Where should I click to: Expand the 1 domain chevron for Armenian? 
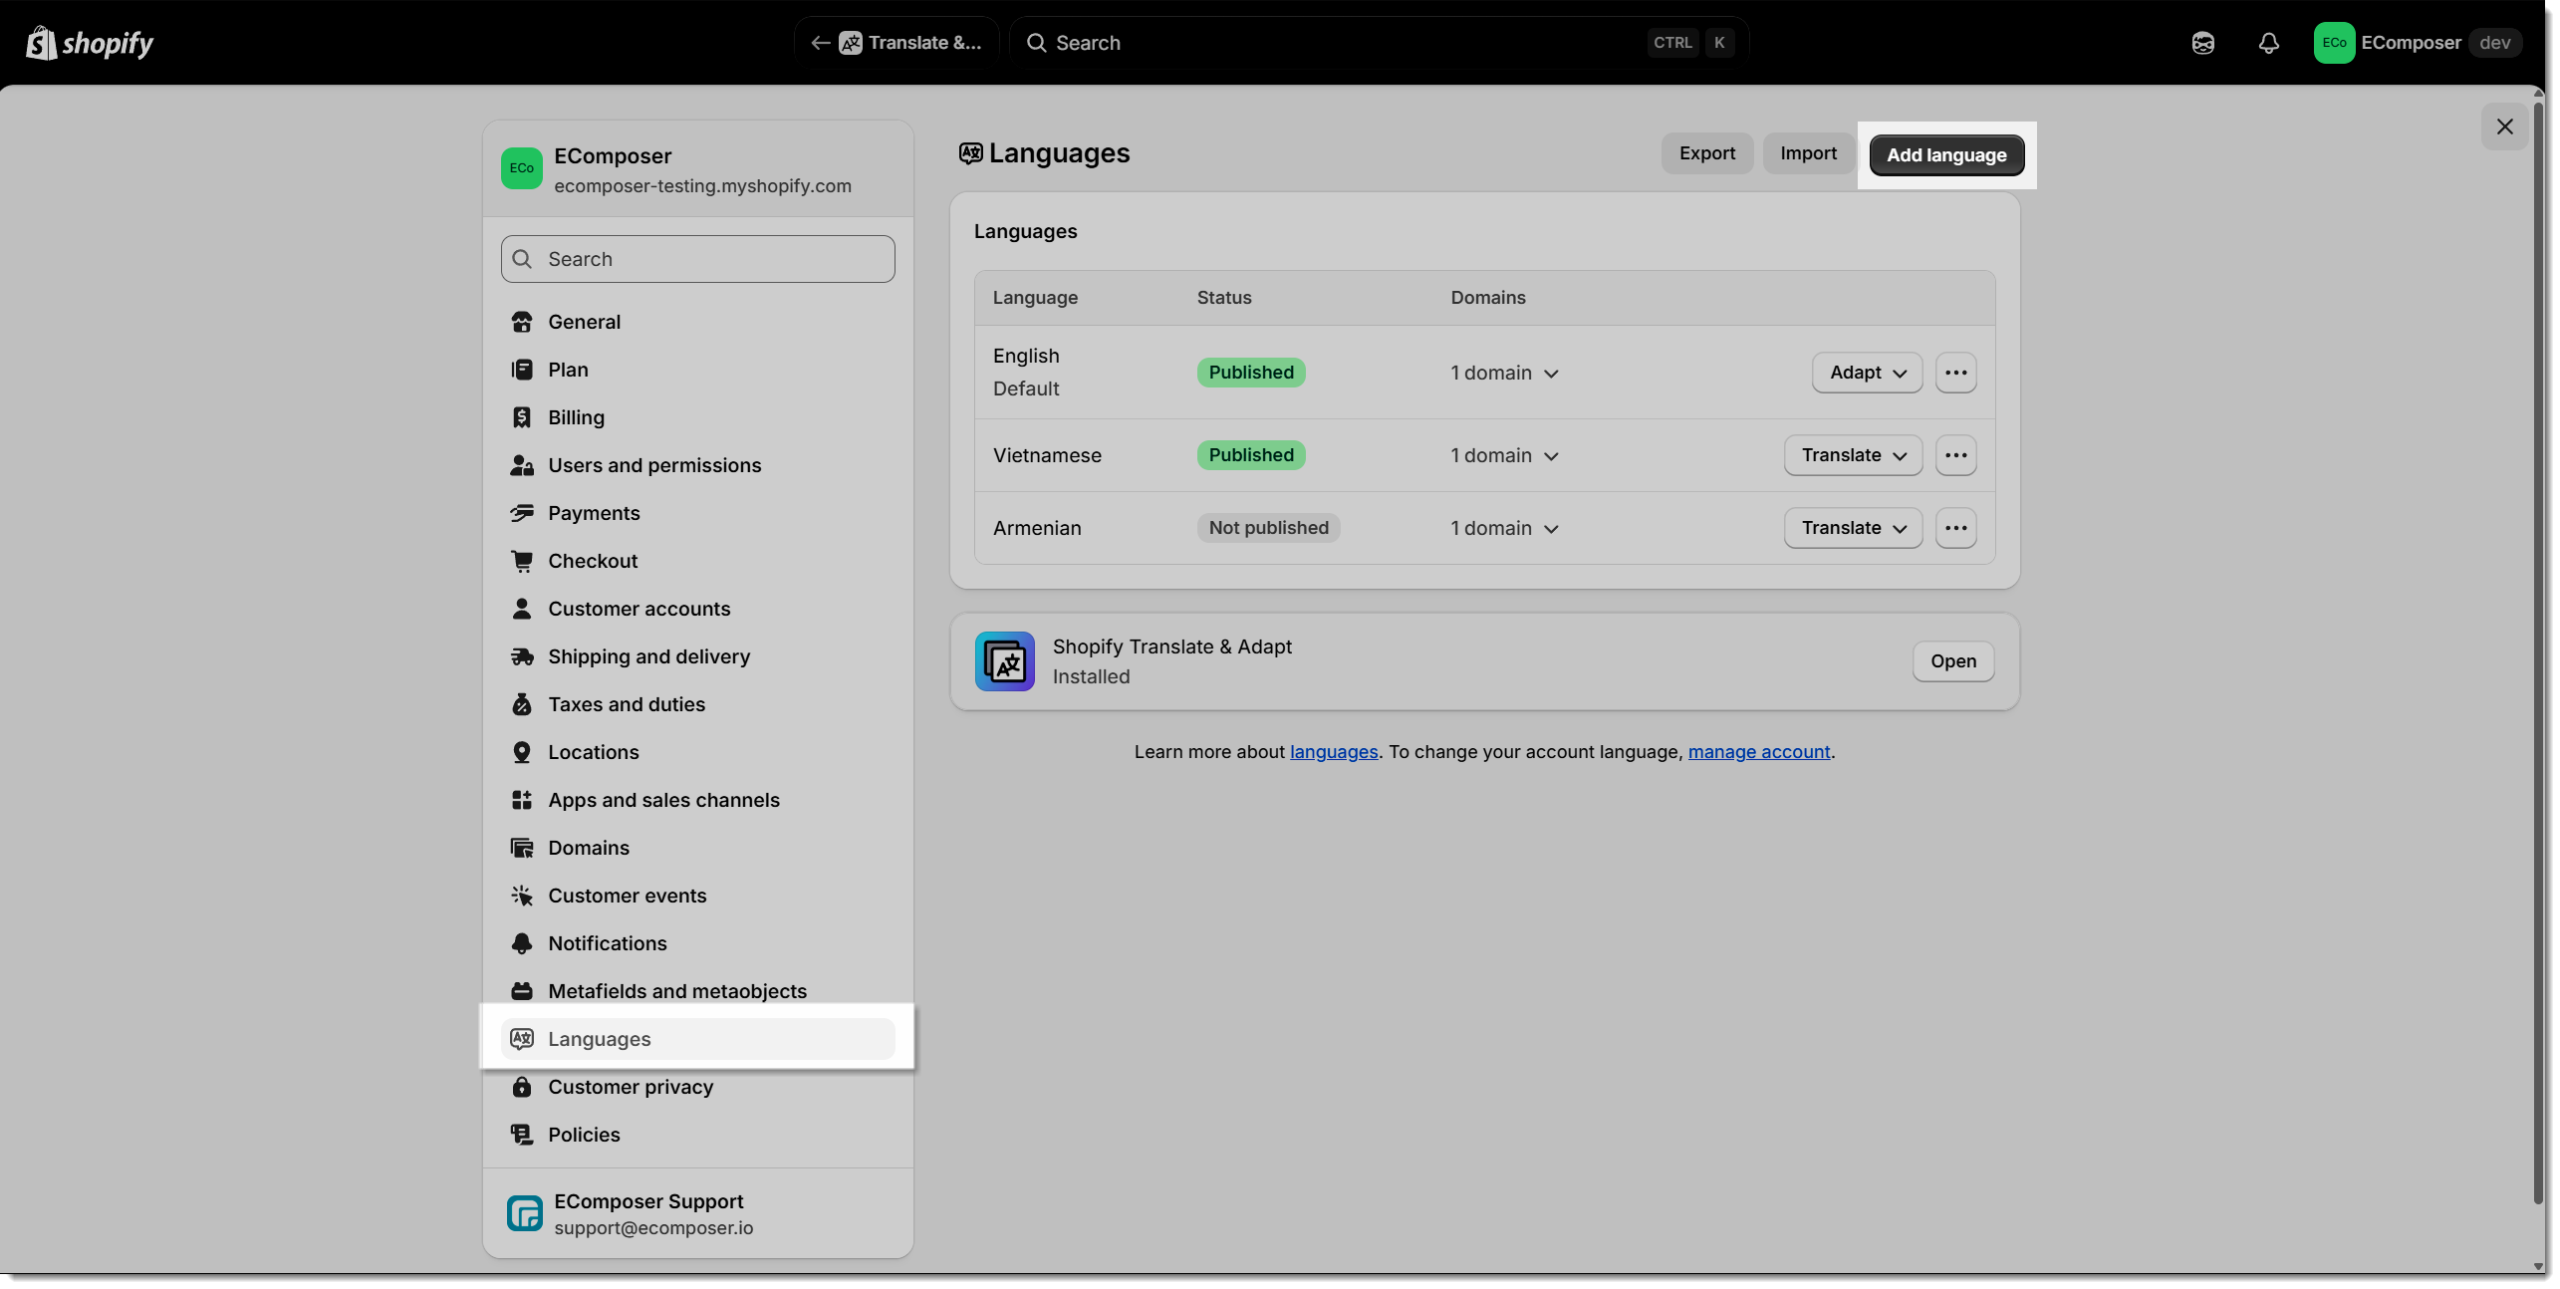coord(1551,529)
